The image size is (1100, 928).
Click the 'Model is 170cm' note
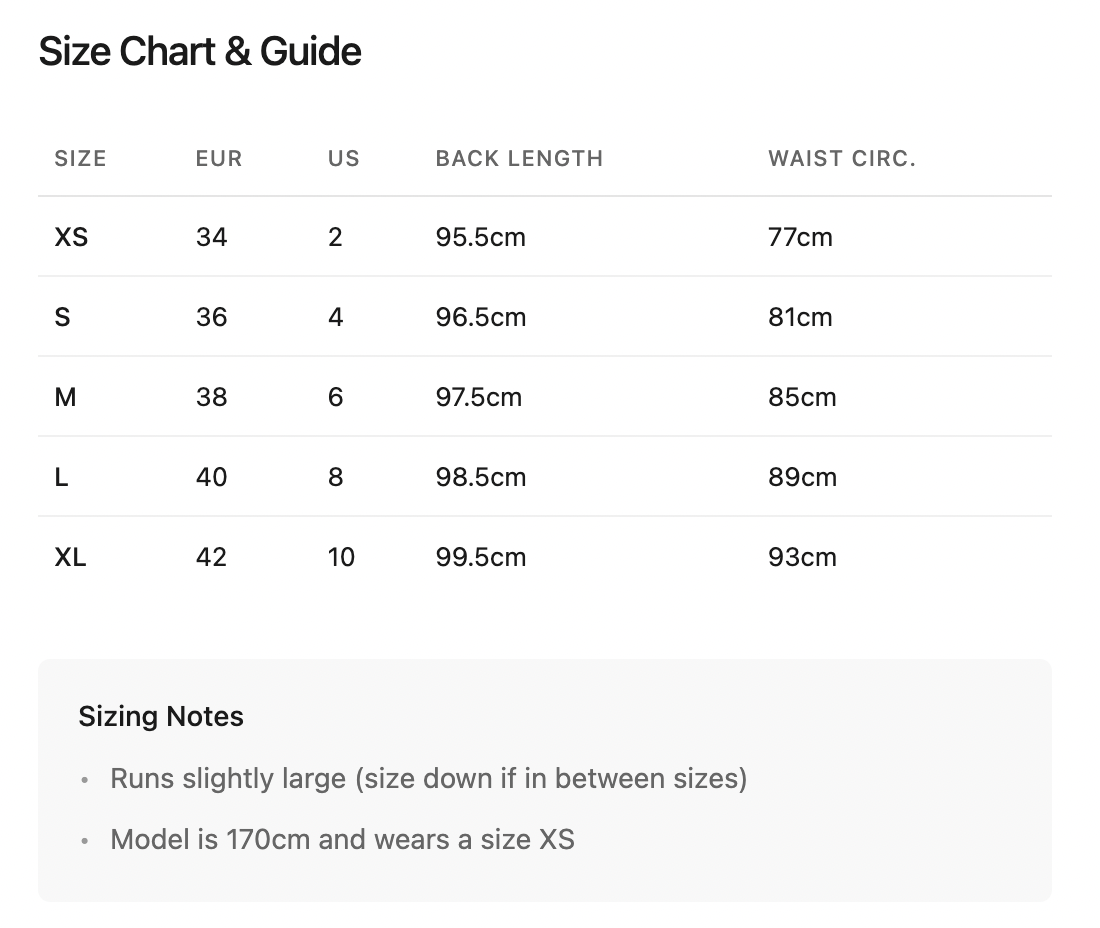342,839
